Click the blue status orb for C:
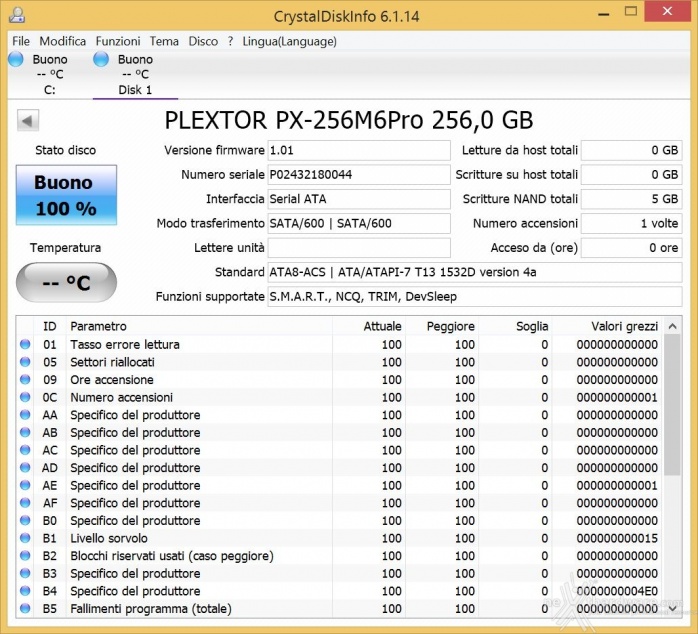The image size is (698, 634). (x=16, y=59)
